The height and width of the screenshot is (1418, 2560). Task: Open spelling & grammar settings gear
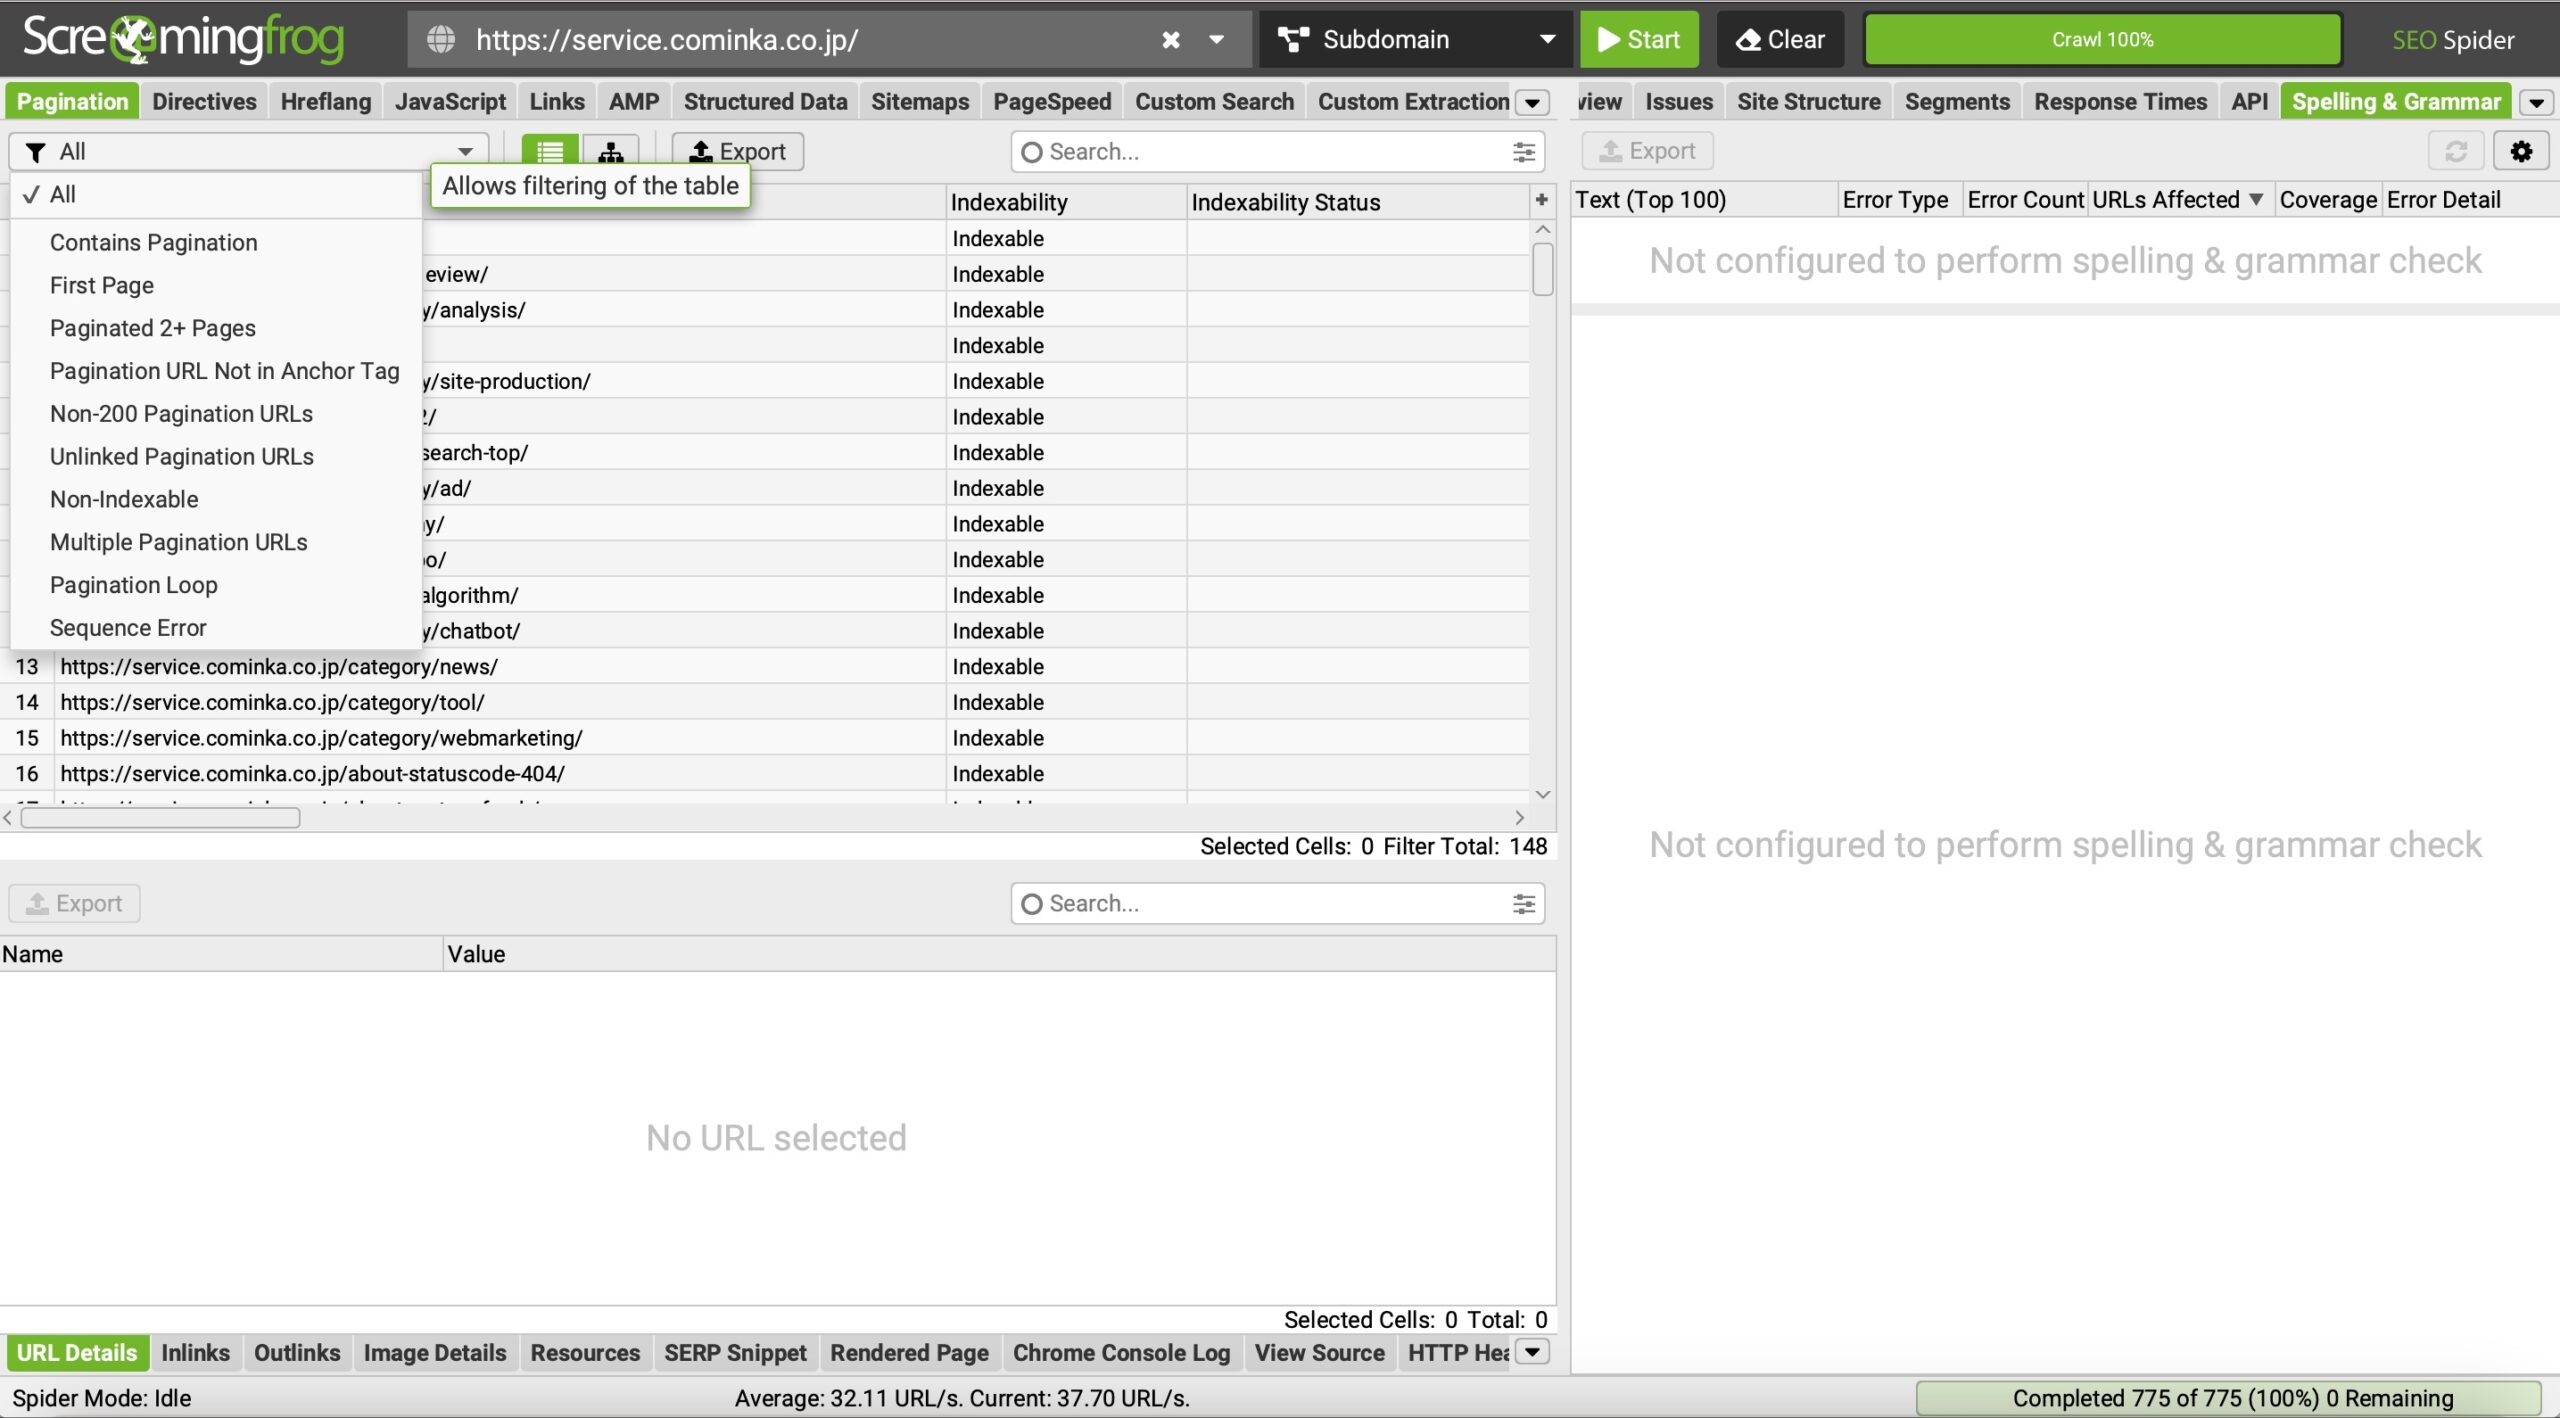pyautogui.click(x=2521, y=151)
